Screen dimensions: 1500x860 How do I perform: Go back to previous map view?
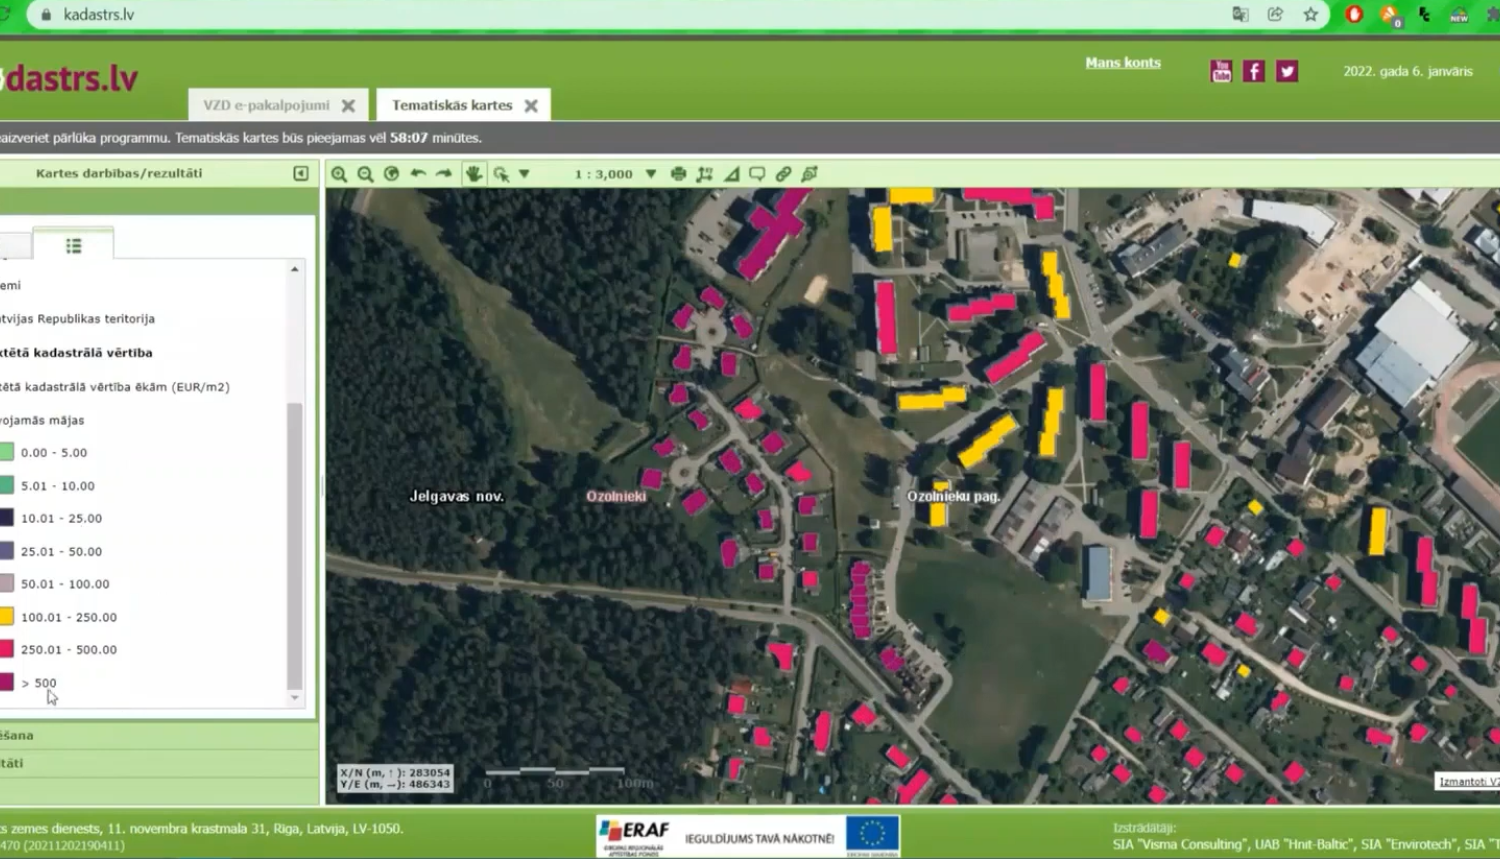(x=418, y=174)
